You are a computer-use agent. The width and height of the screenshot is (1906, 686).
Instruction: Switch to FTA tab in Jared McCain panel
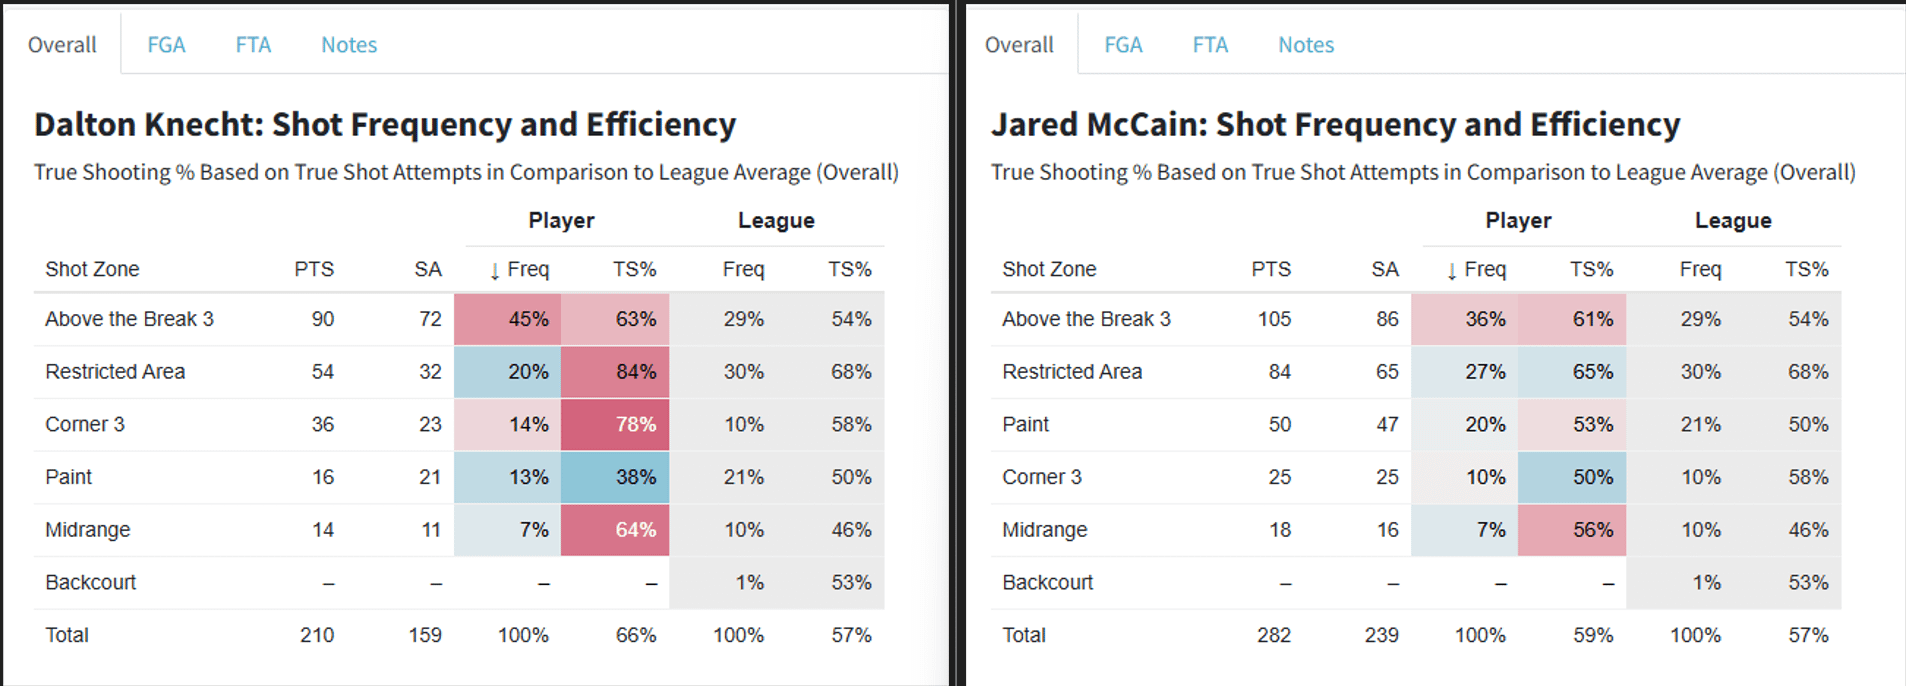[x=1210, y=45]
